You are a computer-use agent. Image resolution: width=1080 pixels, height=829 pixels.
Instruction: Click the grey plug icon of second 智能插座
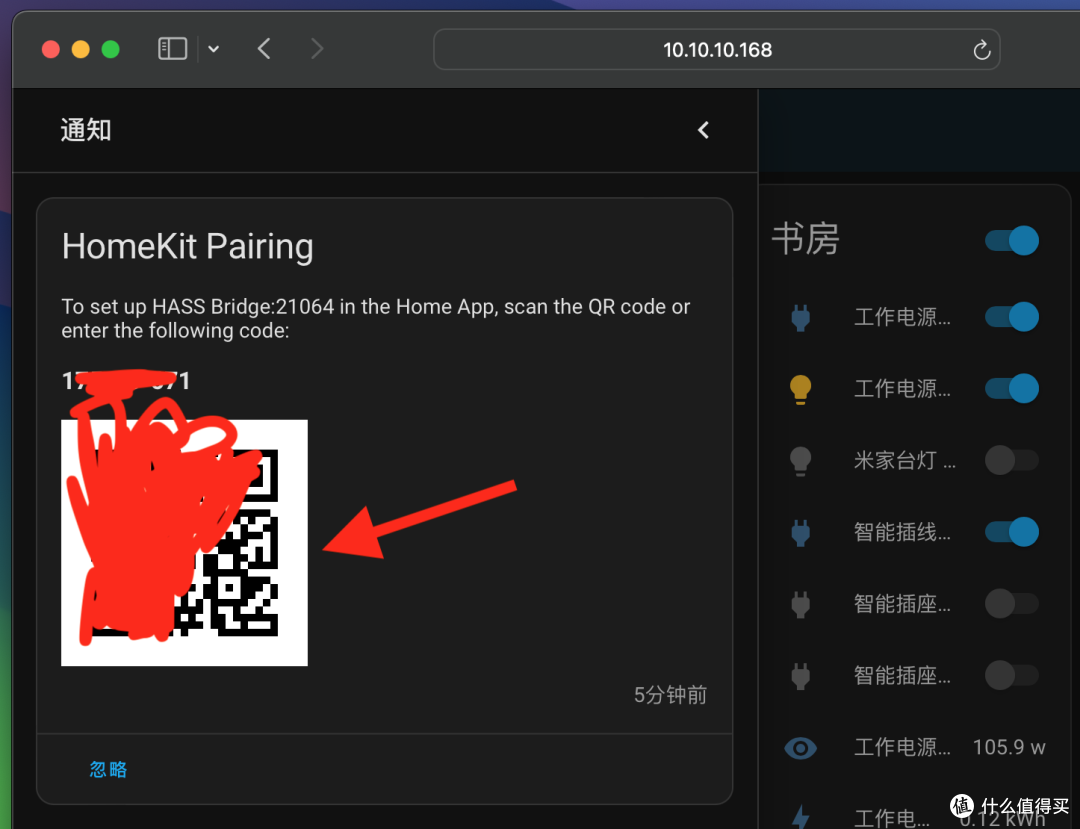800,675
